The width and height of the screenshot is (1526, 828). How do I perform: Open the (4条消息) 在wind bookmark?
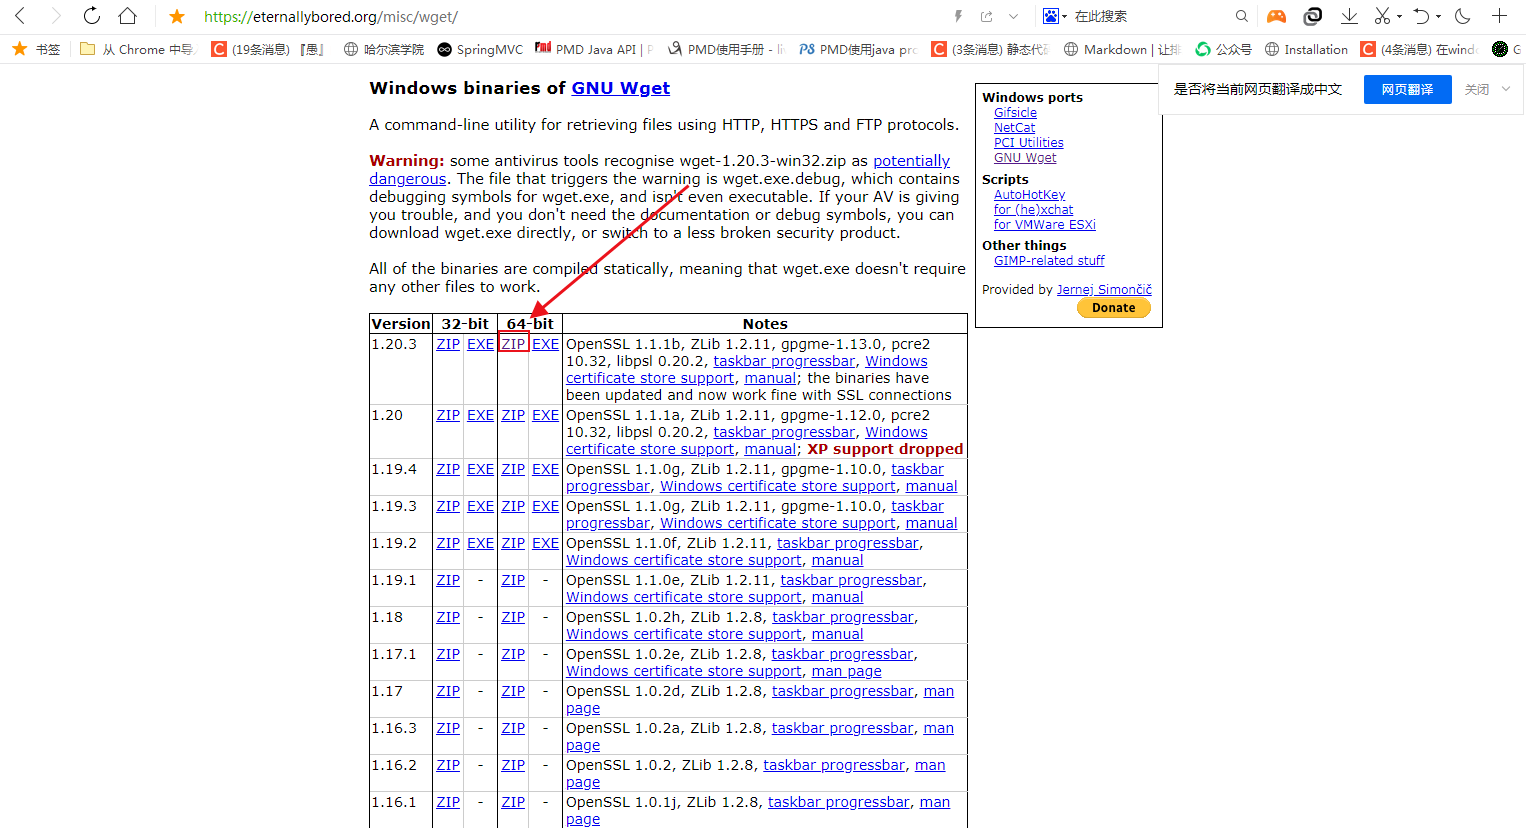(x=1419, y=49)
